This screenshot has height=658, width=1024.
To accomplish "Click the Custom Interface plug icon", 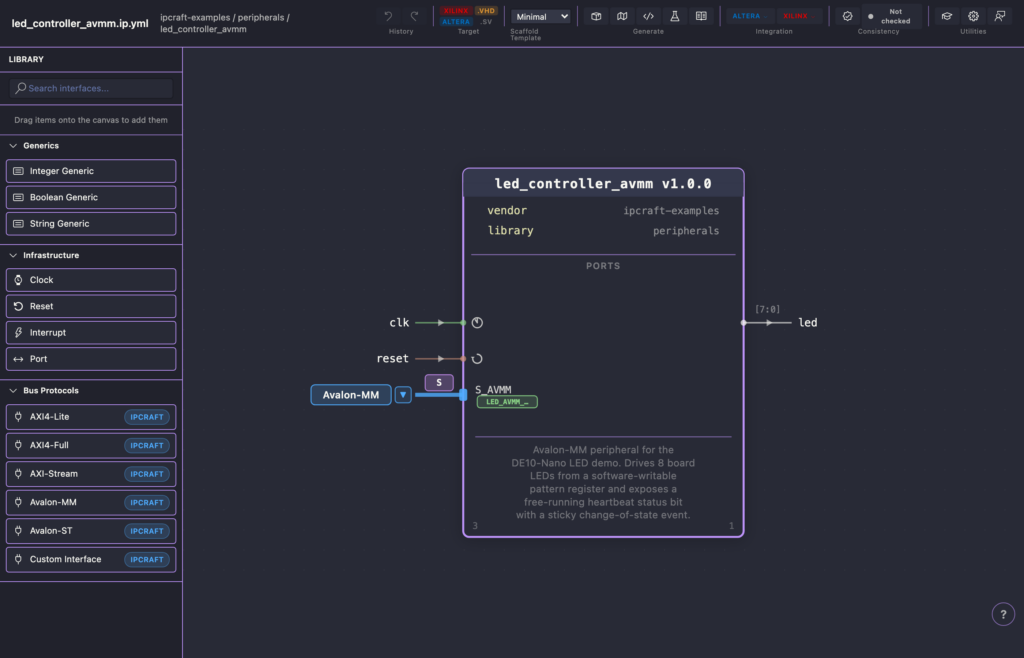I will pos(18,559).
